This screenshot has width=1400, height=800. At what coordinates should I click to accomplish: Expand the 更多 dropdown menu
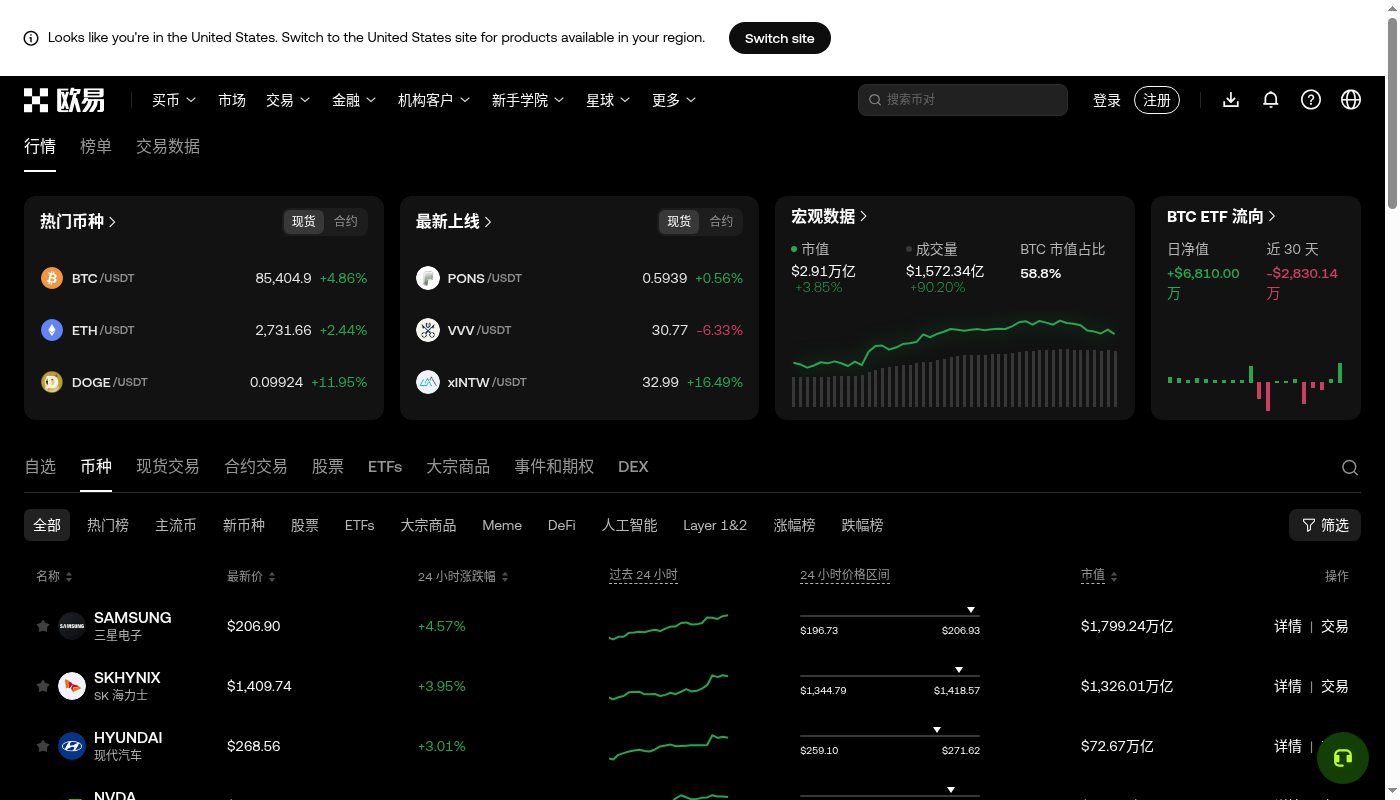click(674, 100)
